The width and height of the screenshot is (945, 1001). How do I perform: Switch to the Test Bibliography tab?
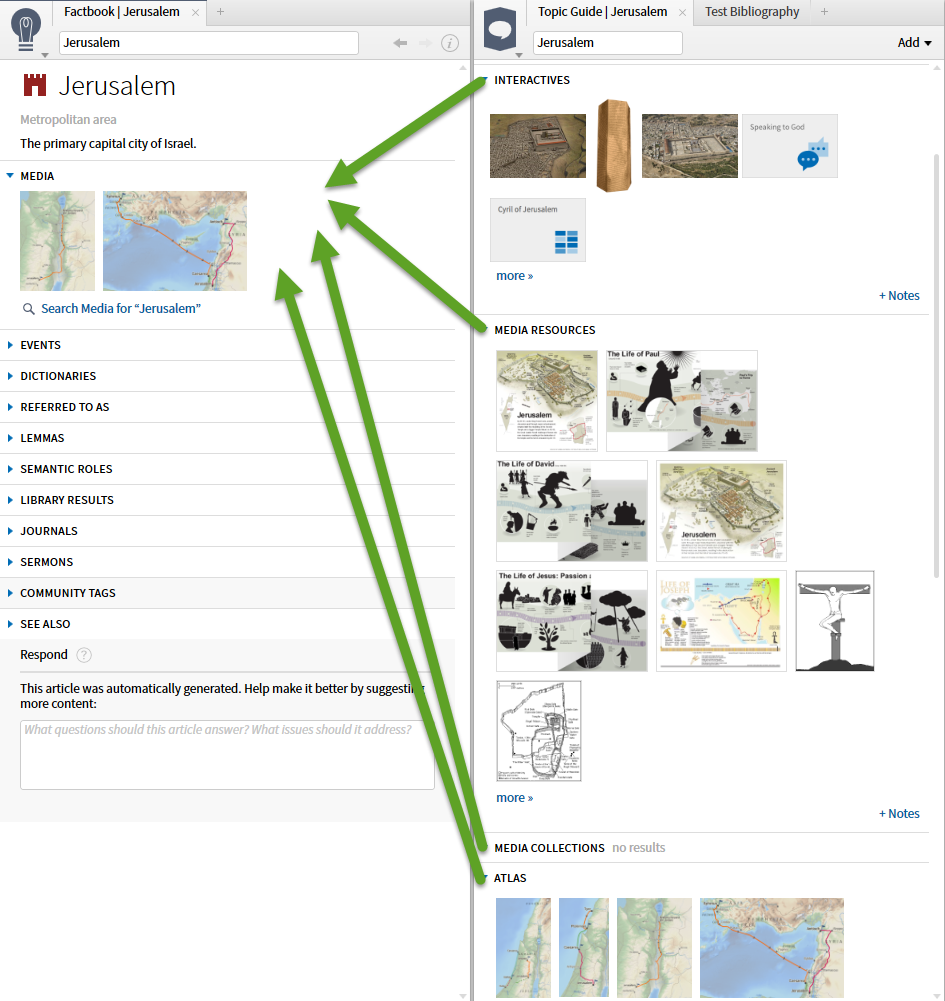(x=752, y=11)
